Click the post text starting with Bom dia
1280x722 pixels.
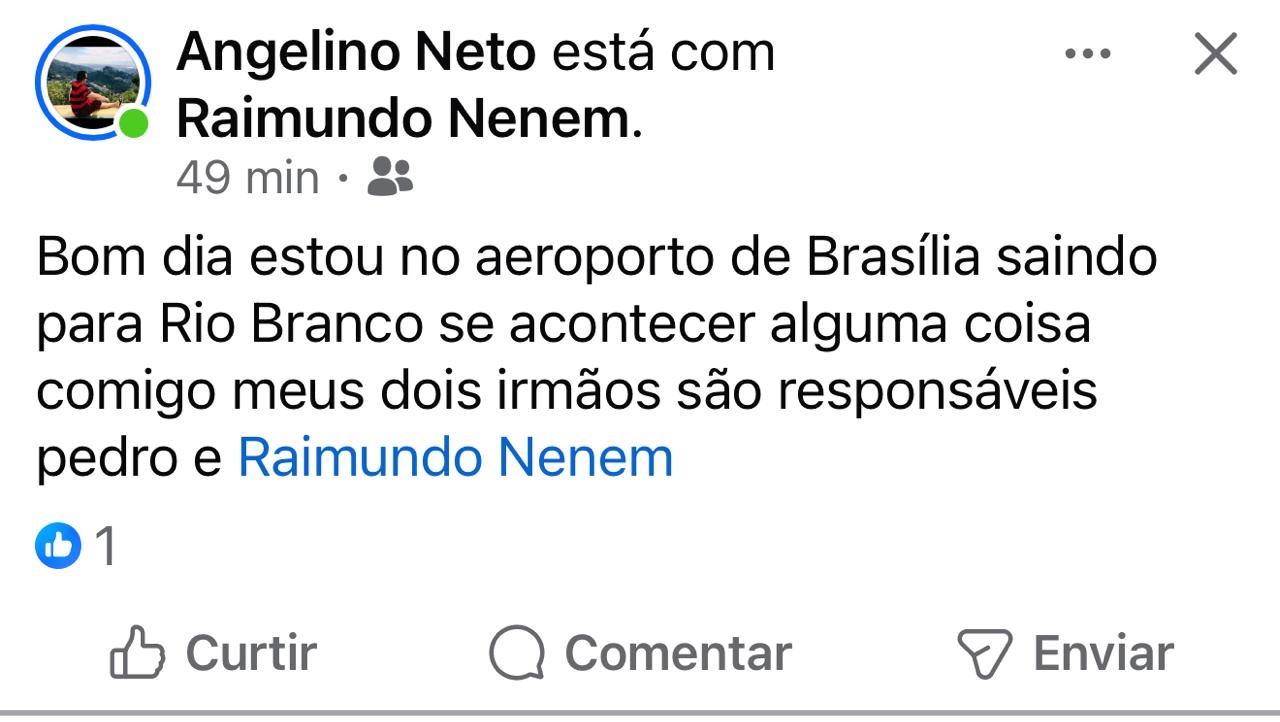(596, 257)
